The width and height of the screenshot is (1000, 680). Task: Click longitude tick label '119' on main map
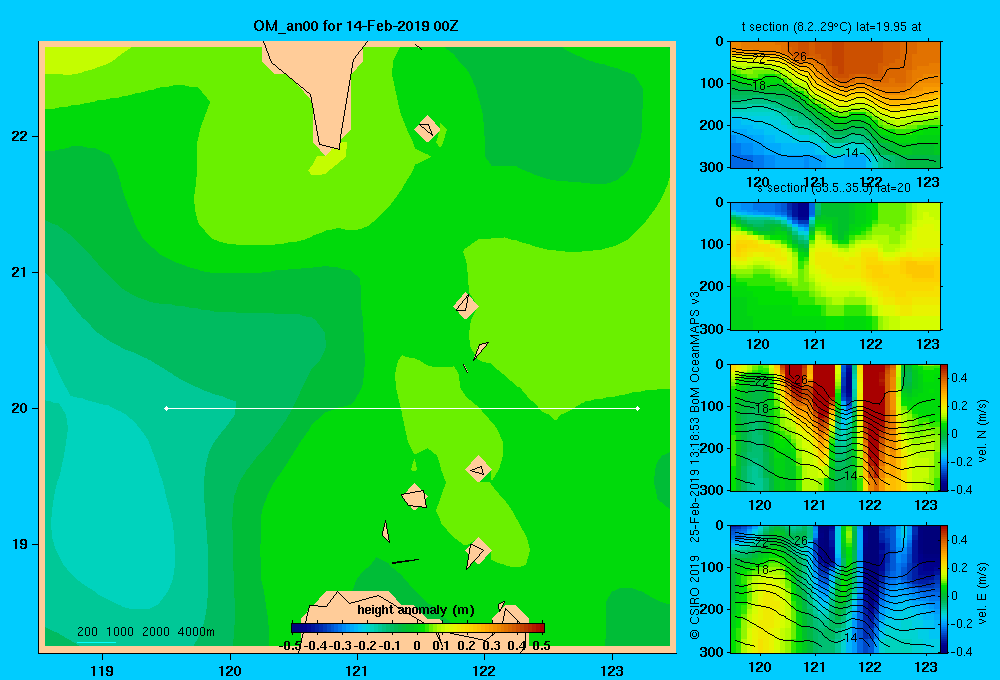102,670
